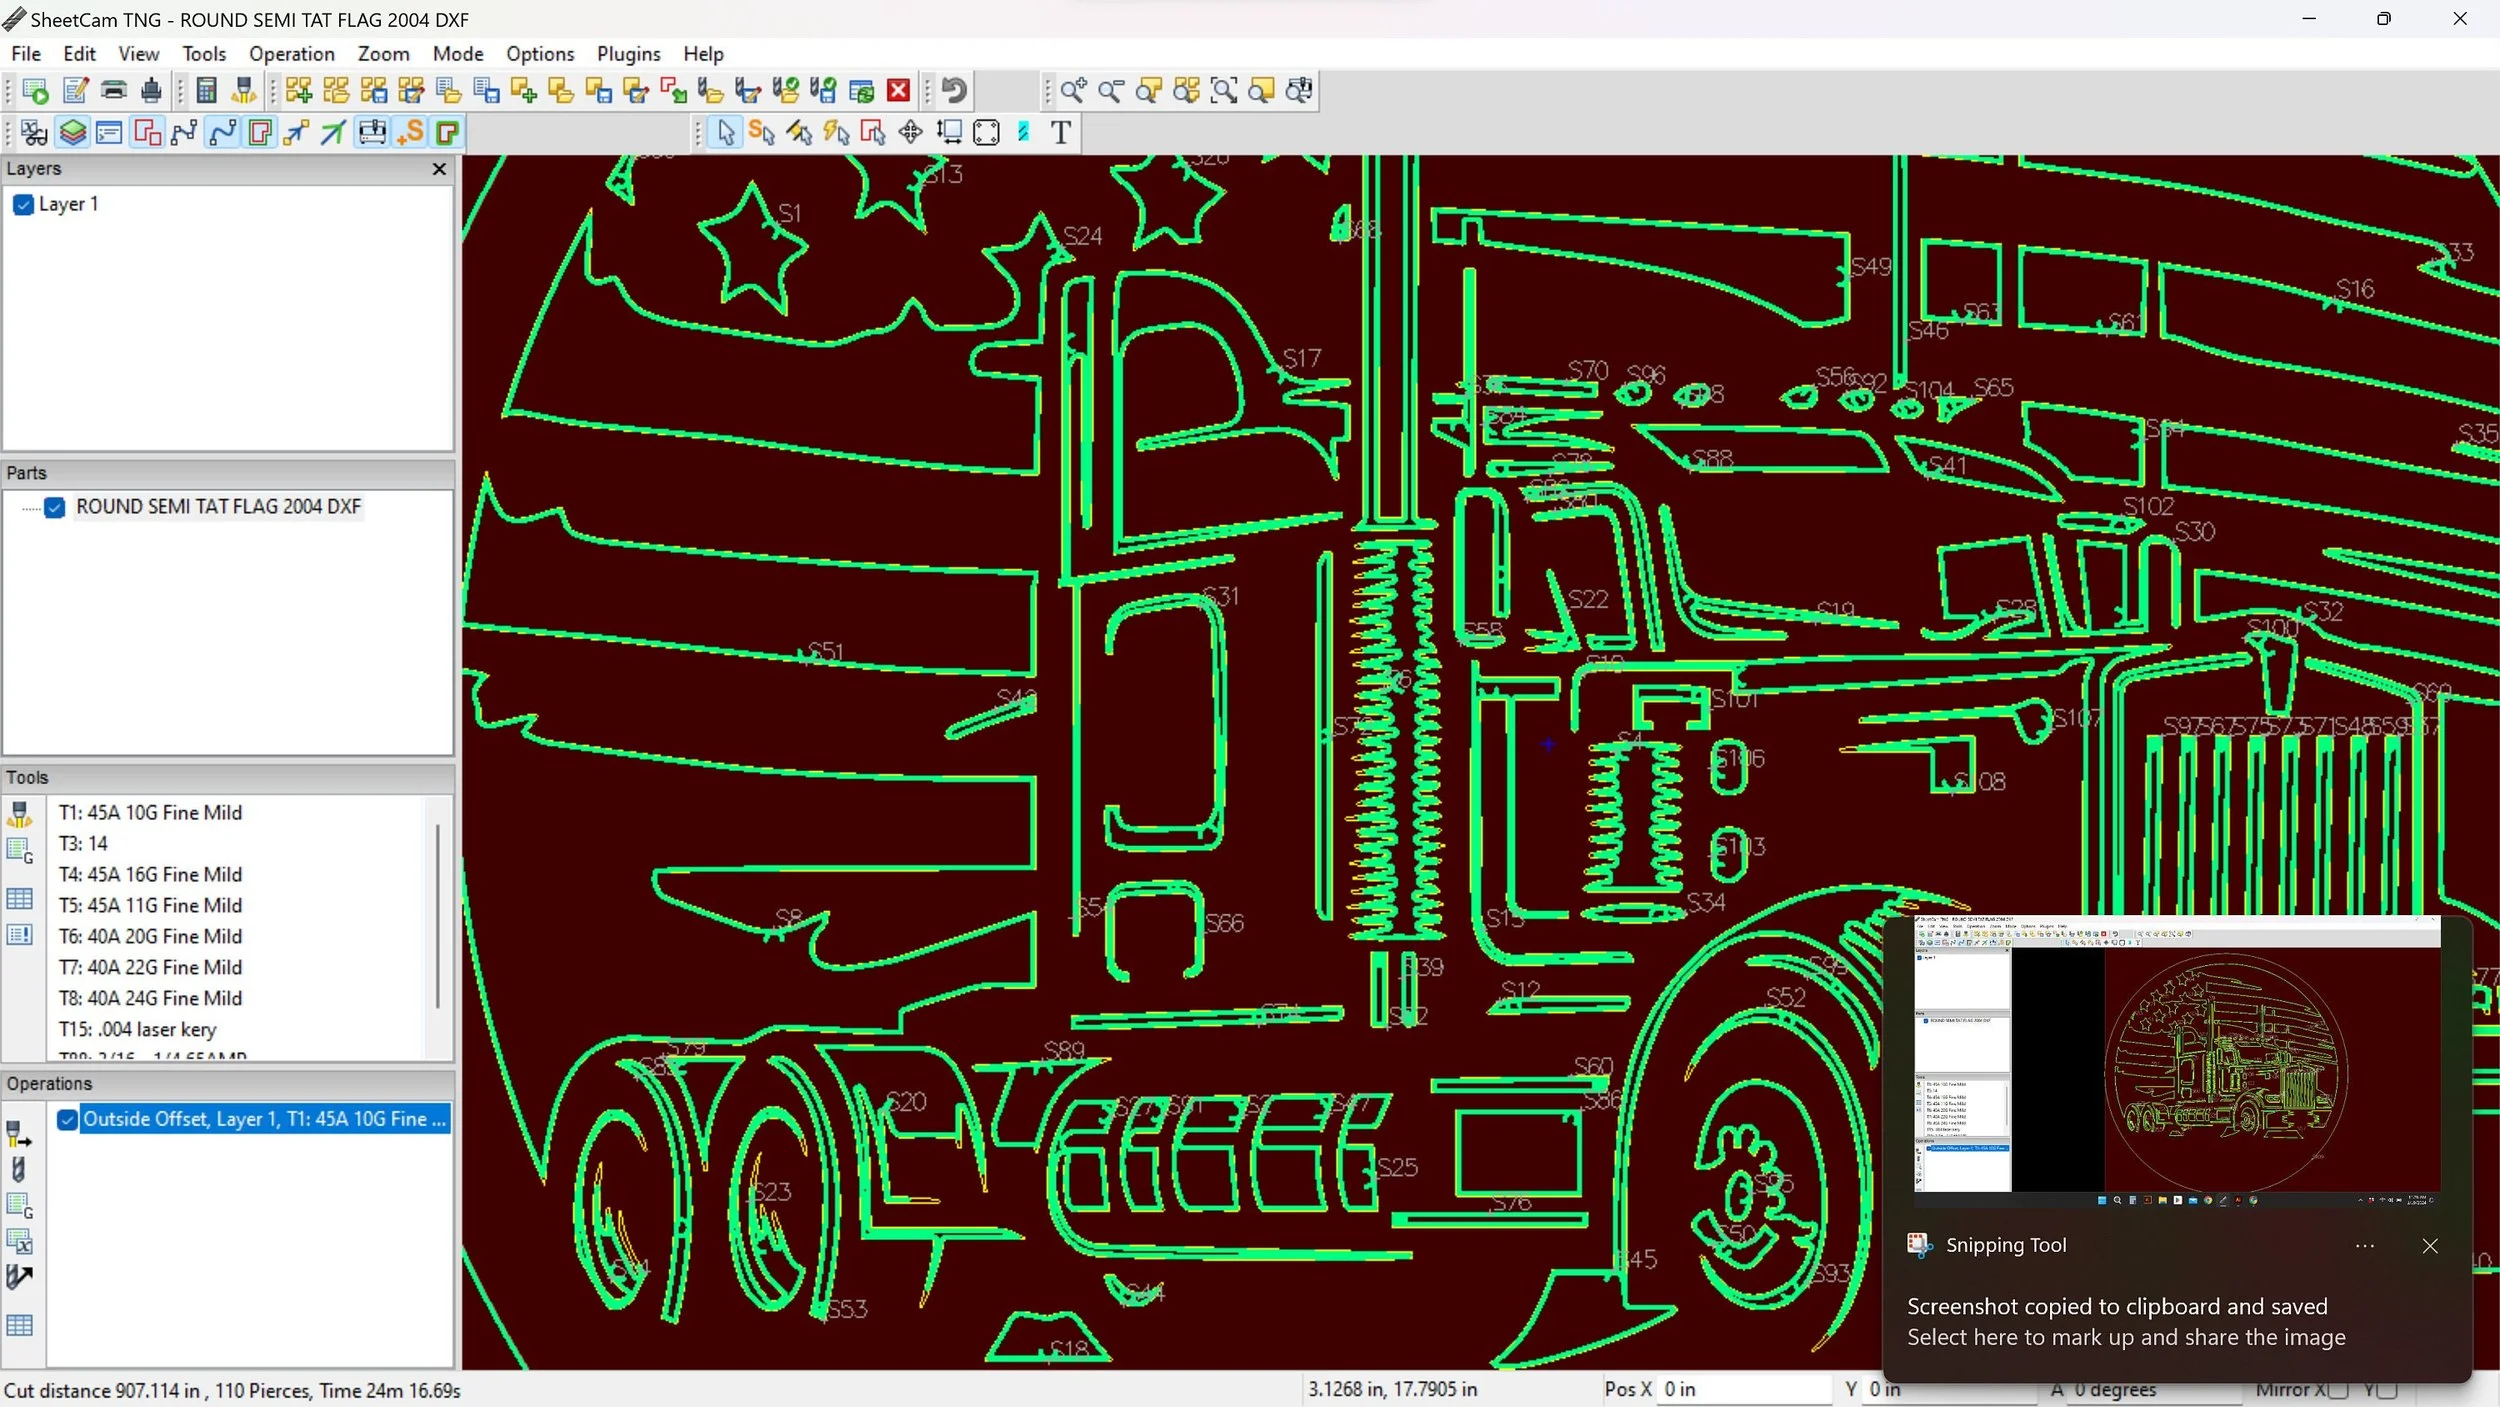2500x1407 pixels.
Task: Click the Pos X input field
Action: tap(1743, 1389)
